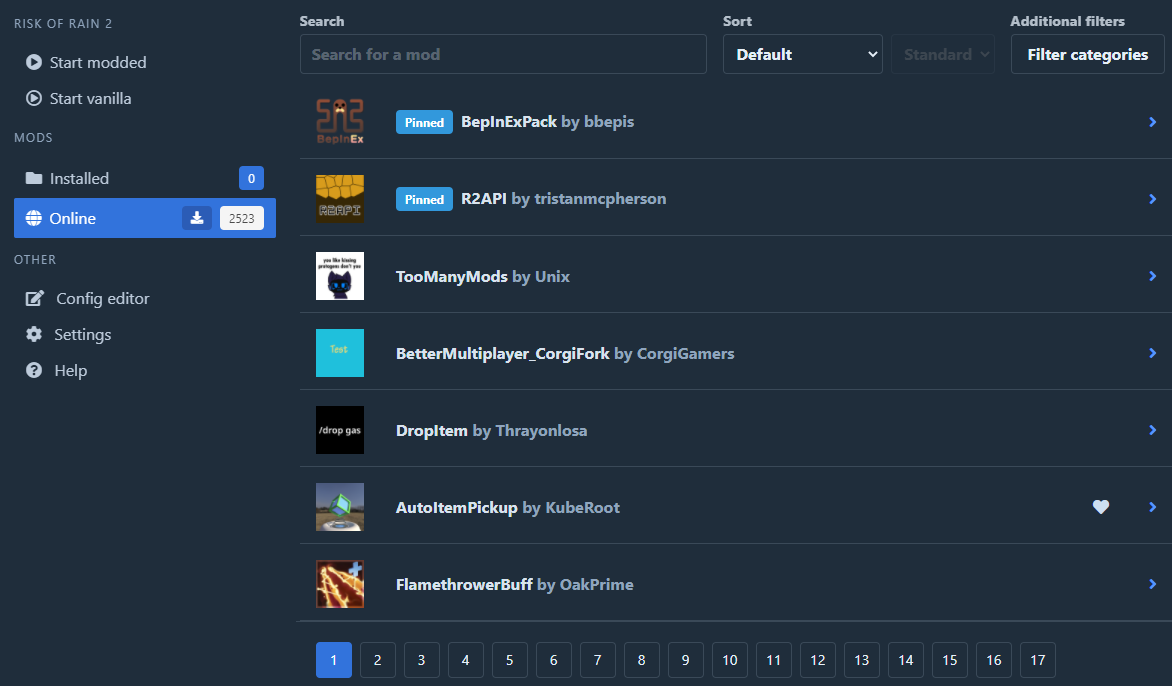Click the DropItem black thumbnail

point(340,430)
